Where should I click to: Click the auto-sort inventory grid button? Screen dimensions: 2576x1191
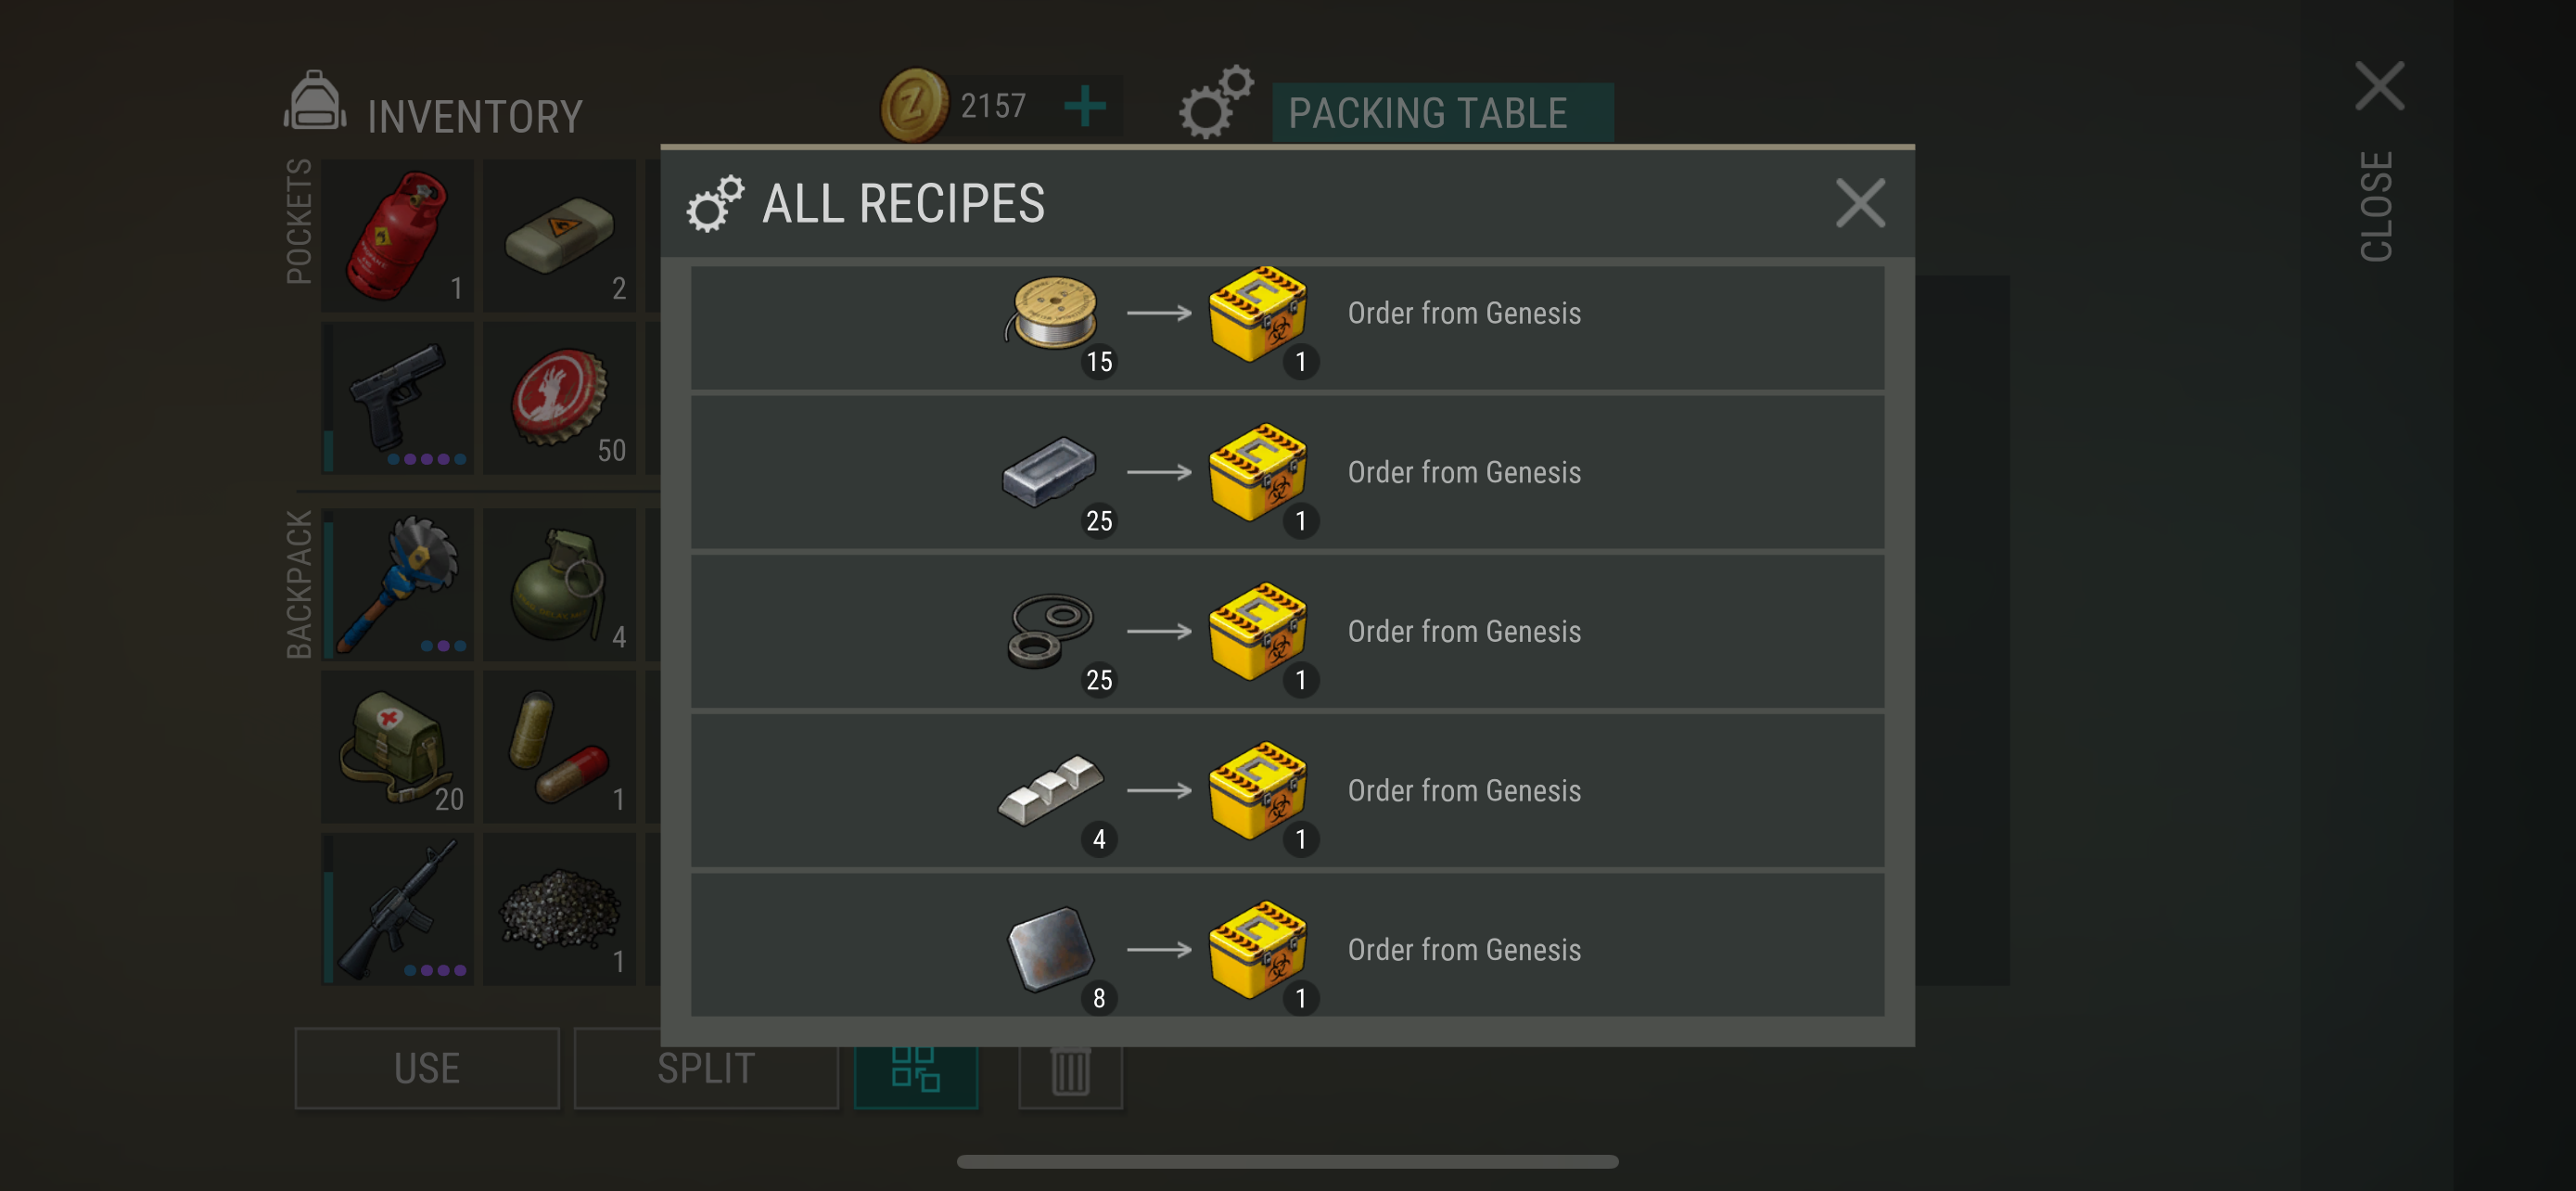(x=915, y=1071)
